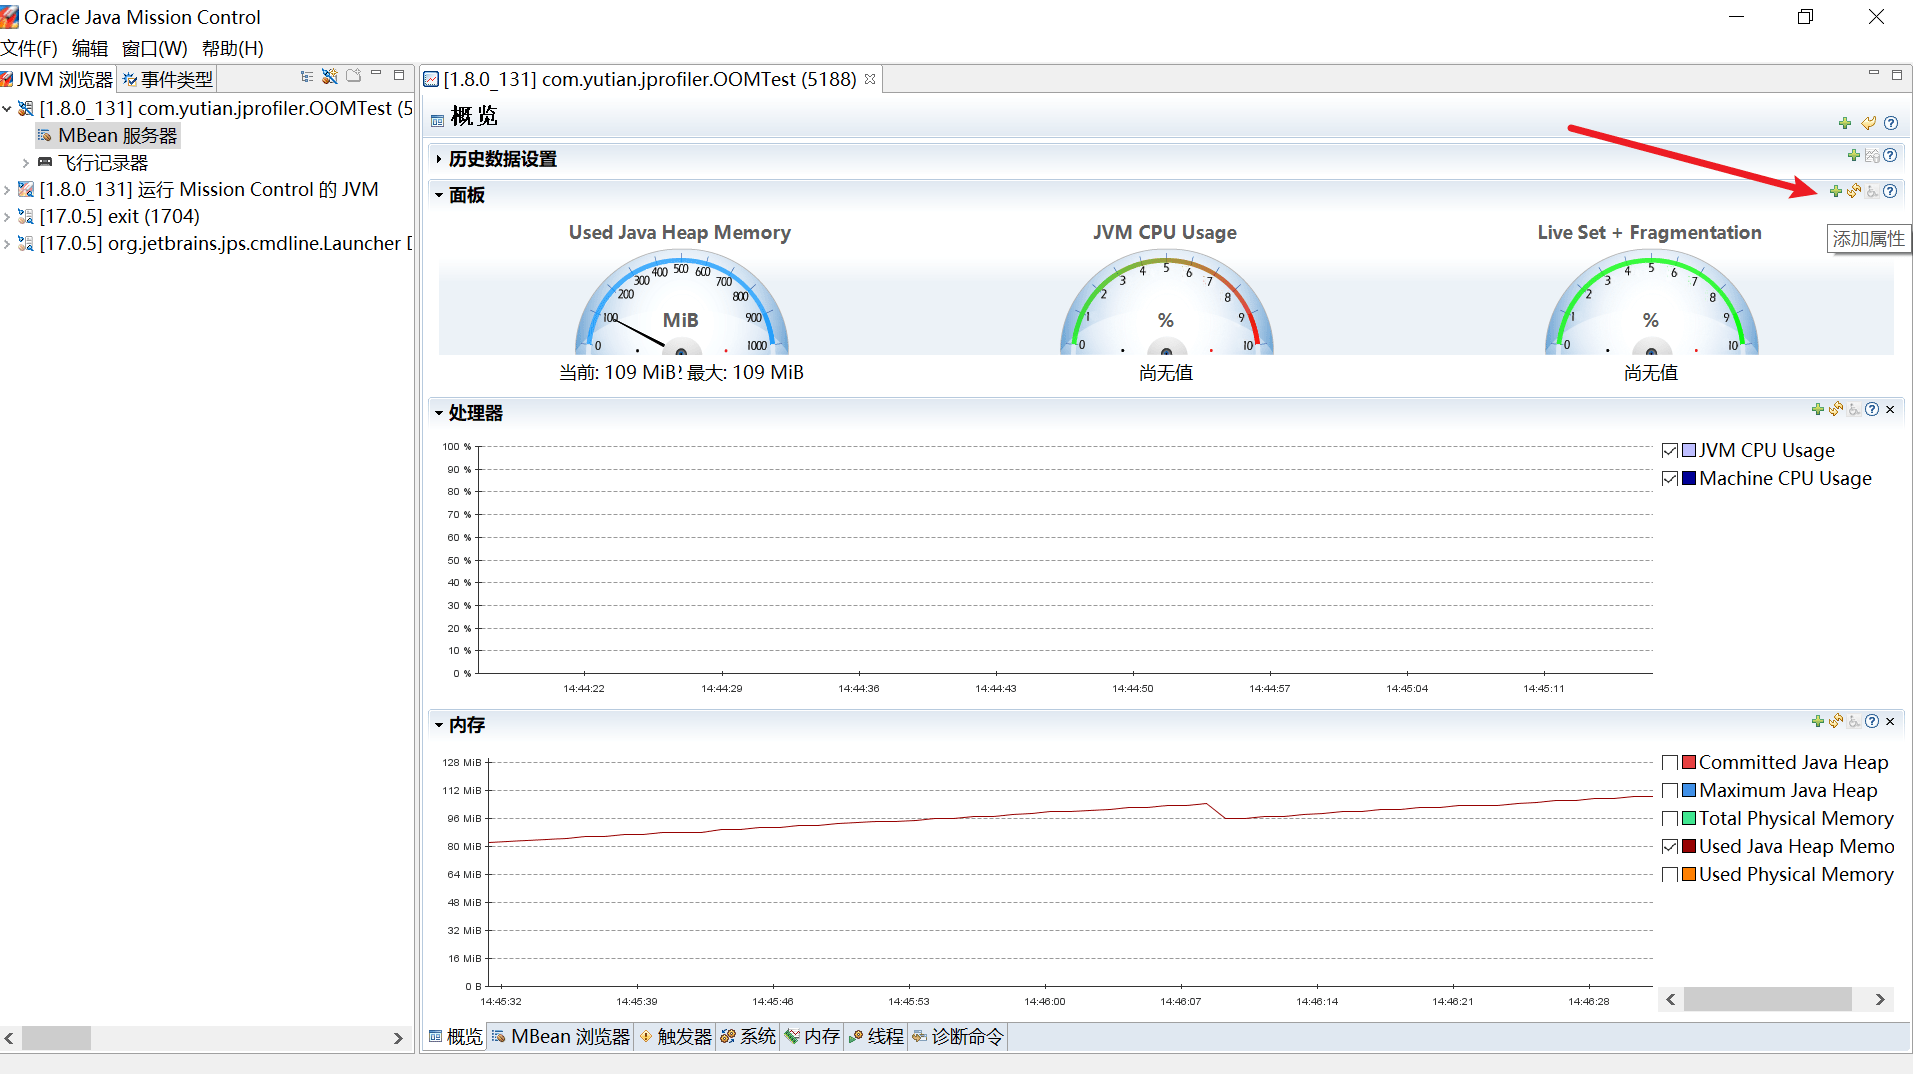Click the green plus icon in 内存 section header
Screen dimensions: 1913x1074
pos(1817,721)
